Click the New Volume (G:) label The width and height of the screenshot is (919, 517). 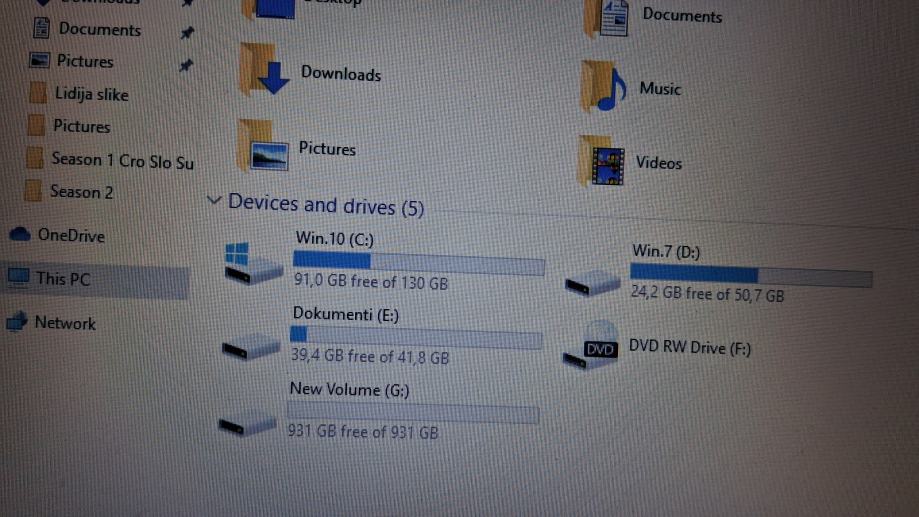pos(349,389)
